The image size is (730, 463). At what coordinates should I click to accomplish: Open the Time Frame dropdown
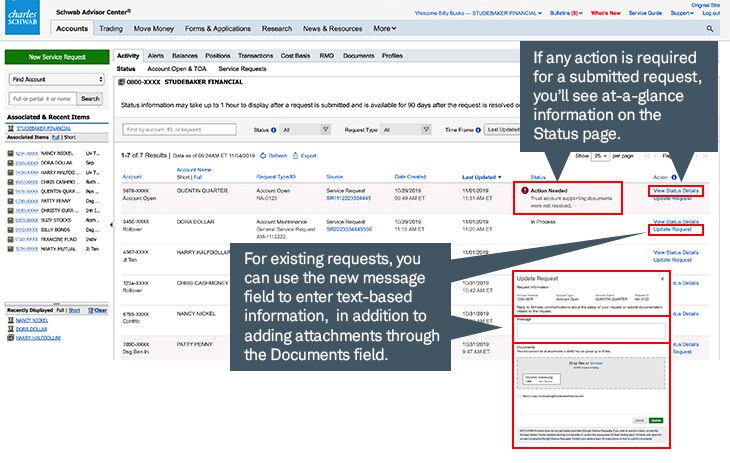pos(502,129)
